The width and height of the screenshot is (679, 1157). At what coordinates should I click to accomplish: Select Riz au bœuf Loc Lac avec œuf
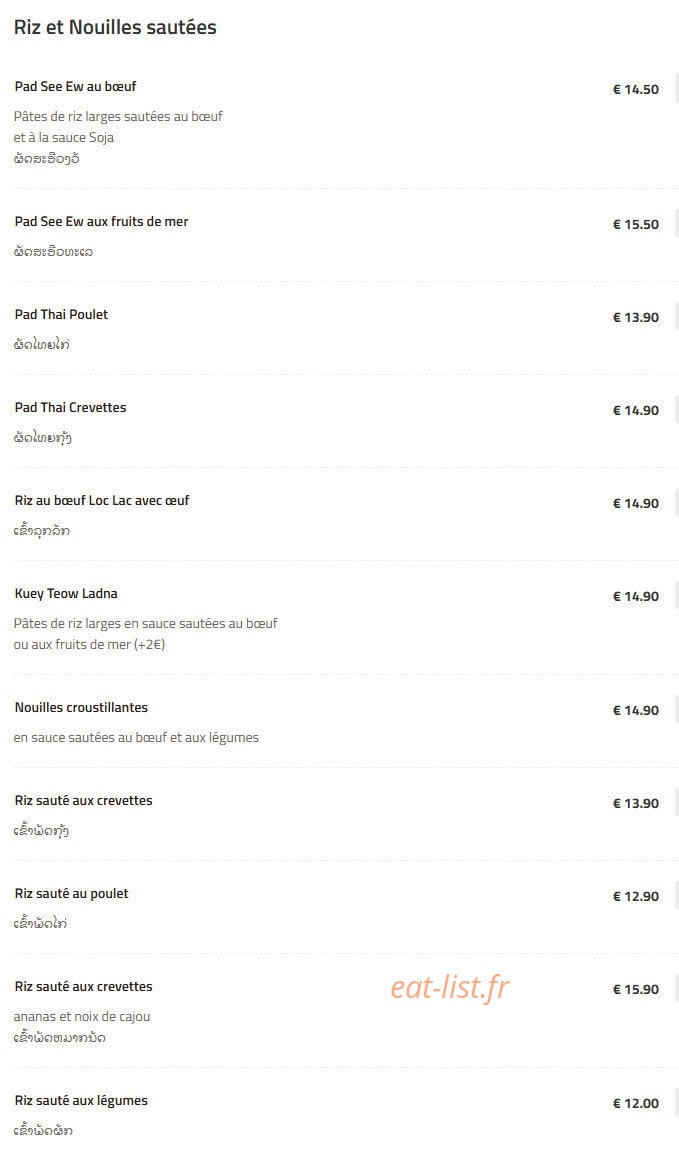(x=102, y=500)
